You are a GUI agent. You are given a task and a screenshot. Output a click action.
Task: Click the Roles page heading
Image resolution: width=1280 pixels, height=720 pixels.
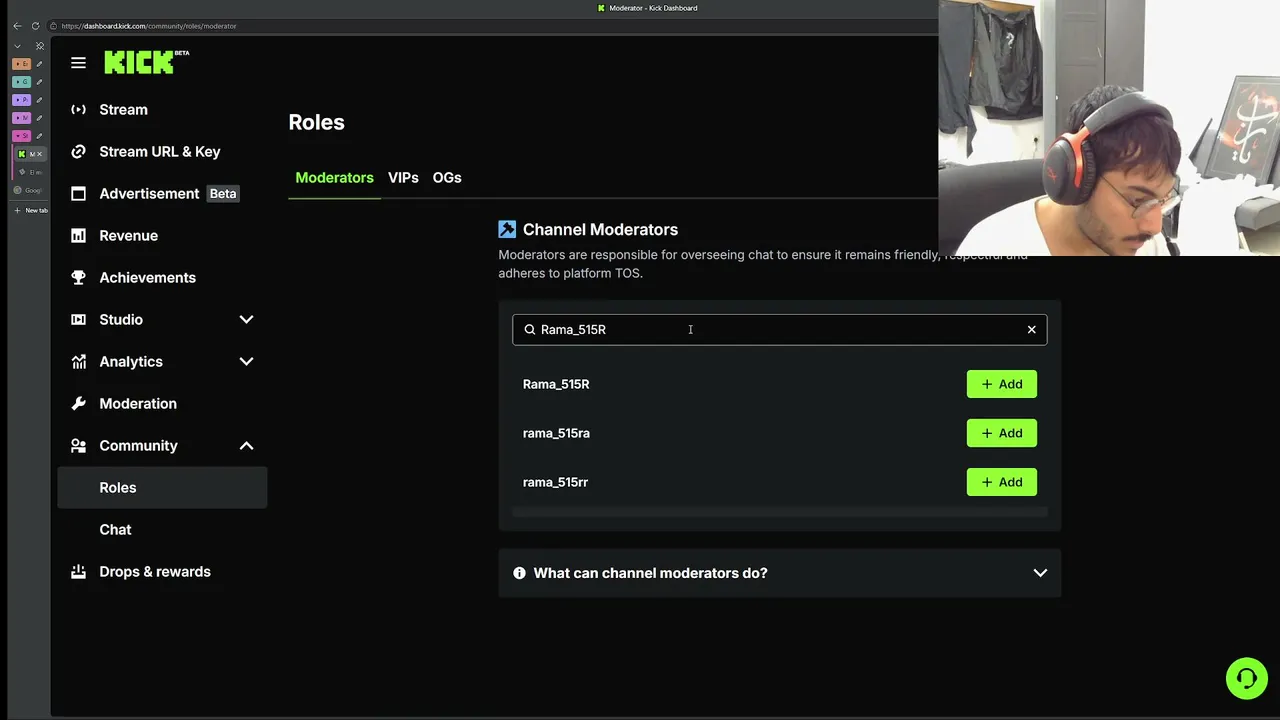316,122
